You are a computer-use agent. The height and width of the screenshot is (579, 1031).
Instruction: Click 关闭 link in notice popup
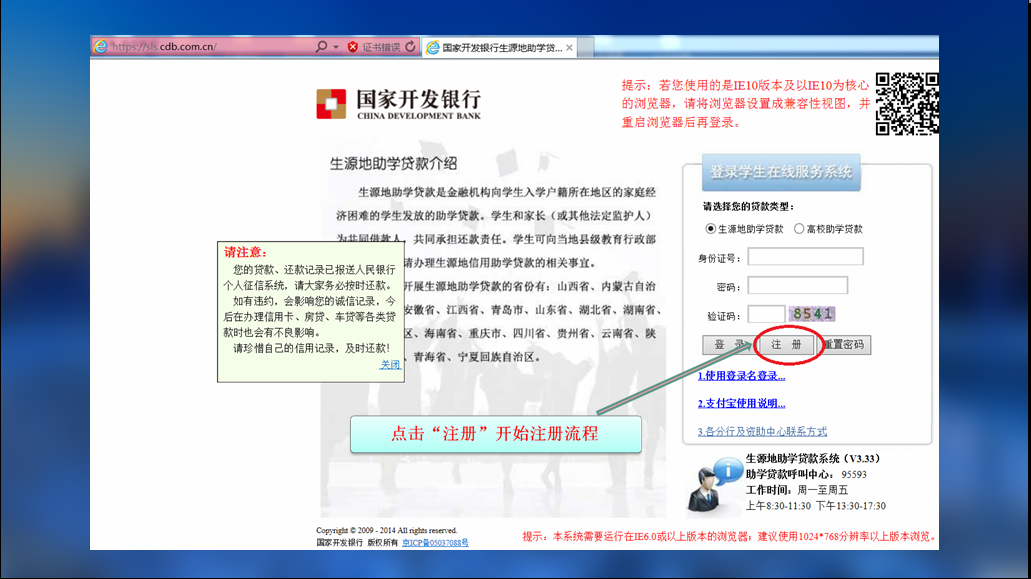pos(390,365)
